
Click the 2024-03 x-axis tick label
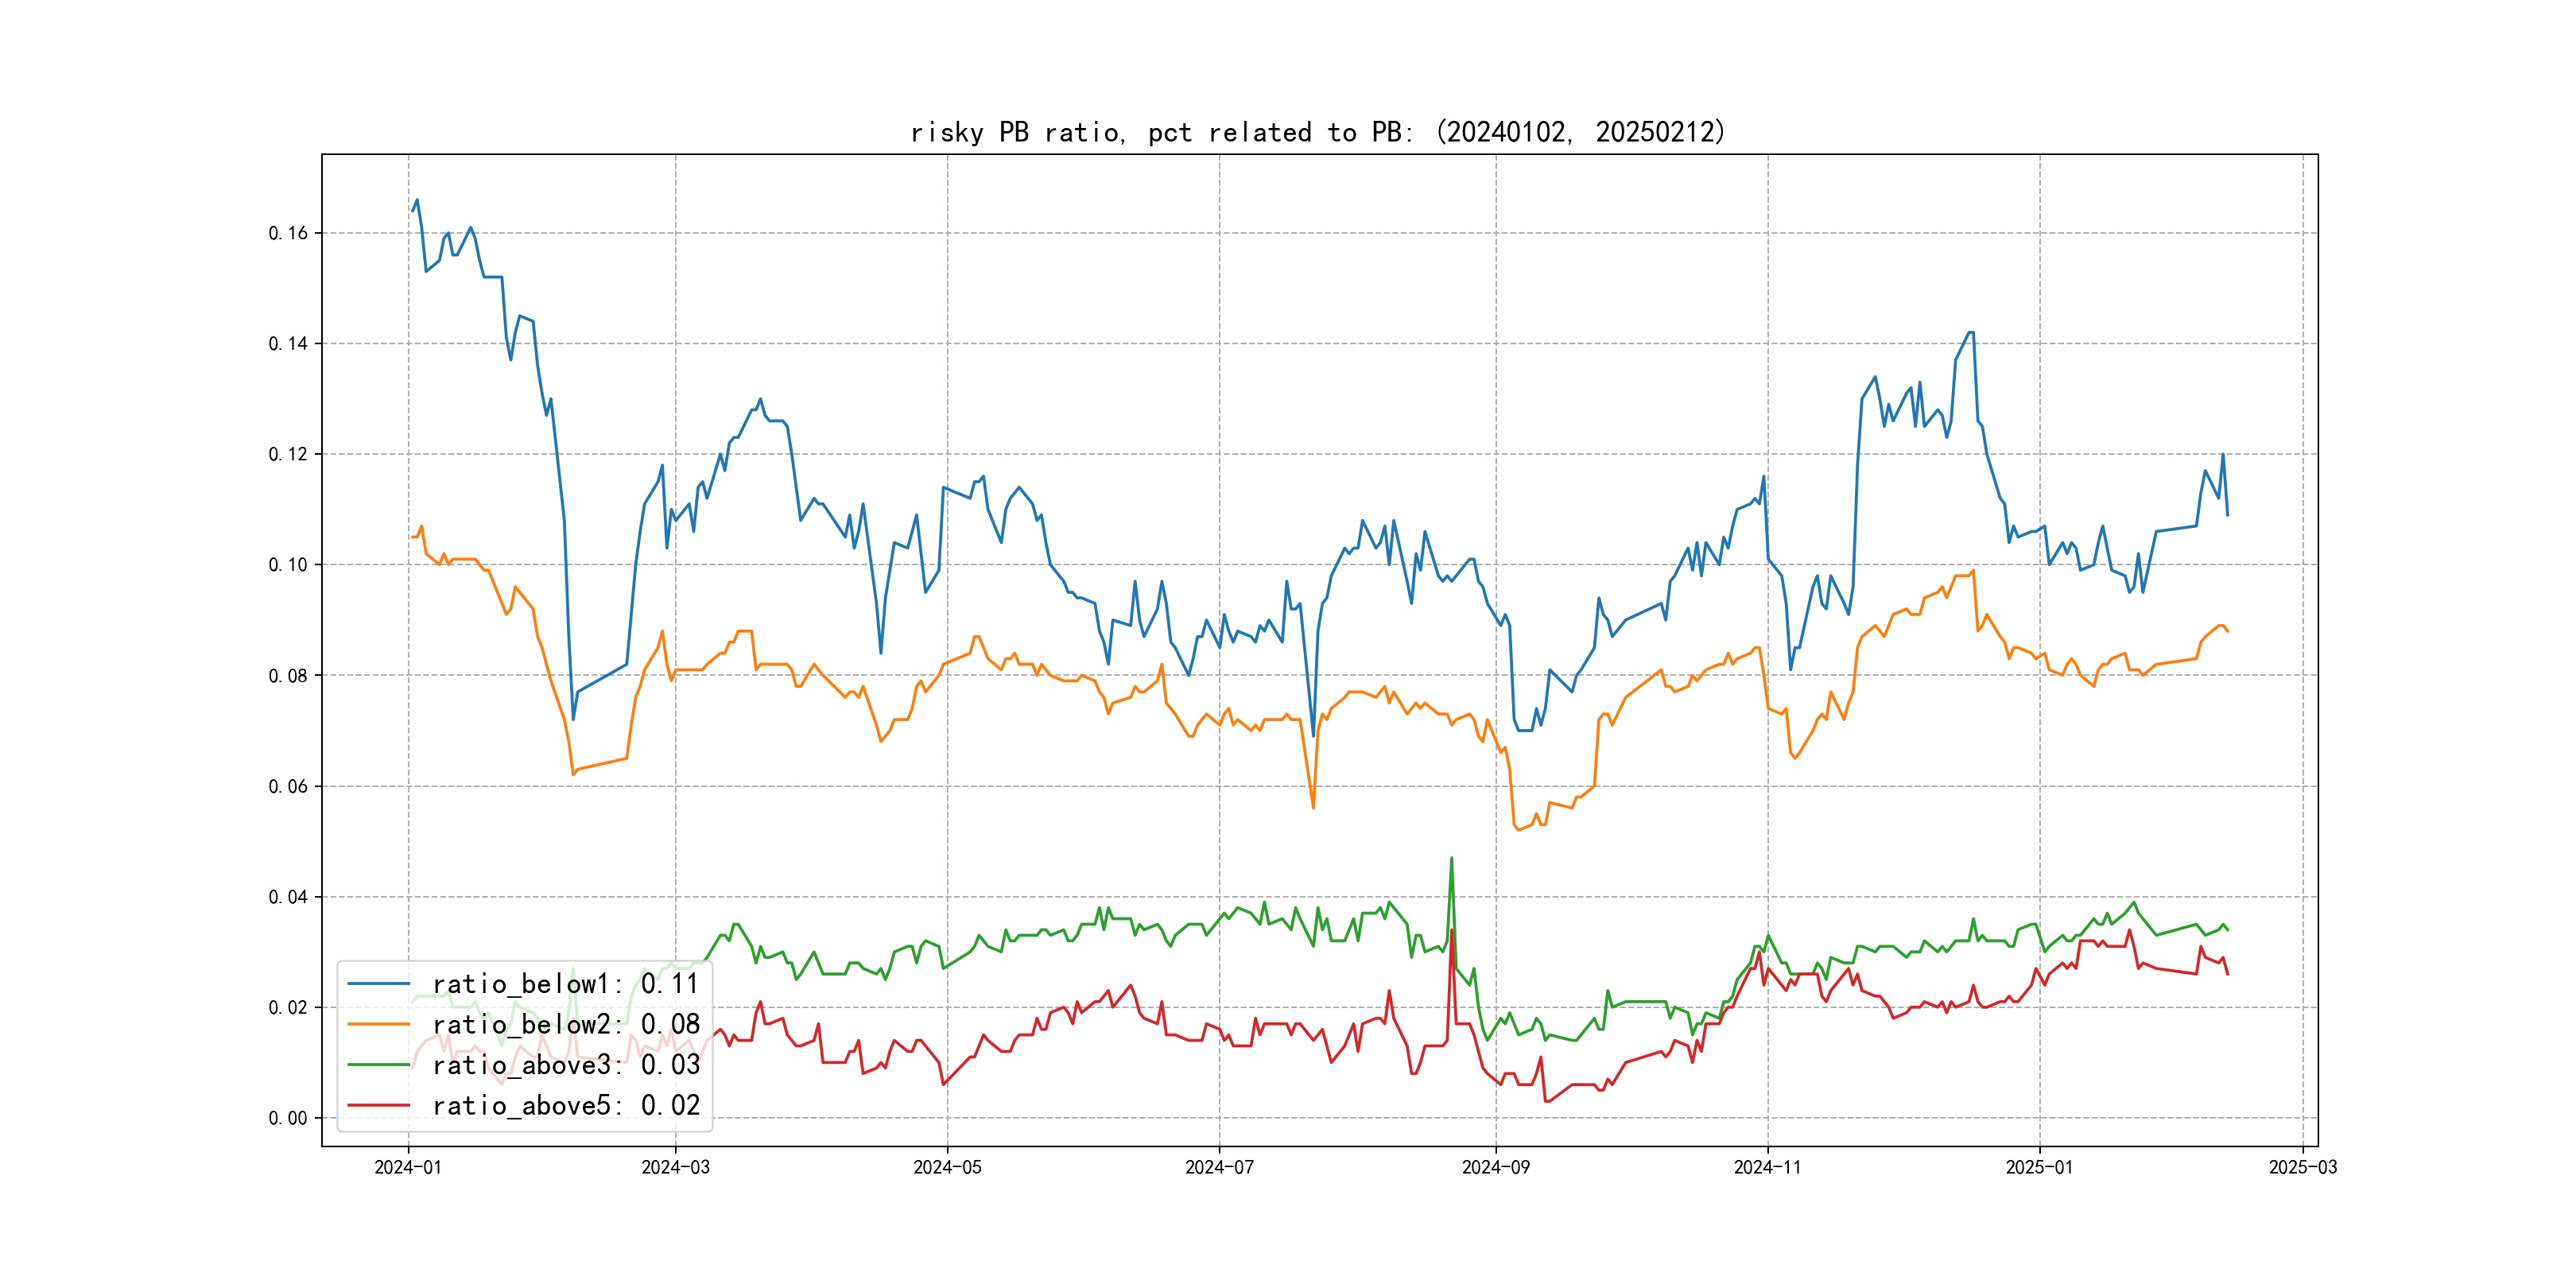675,1167
